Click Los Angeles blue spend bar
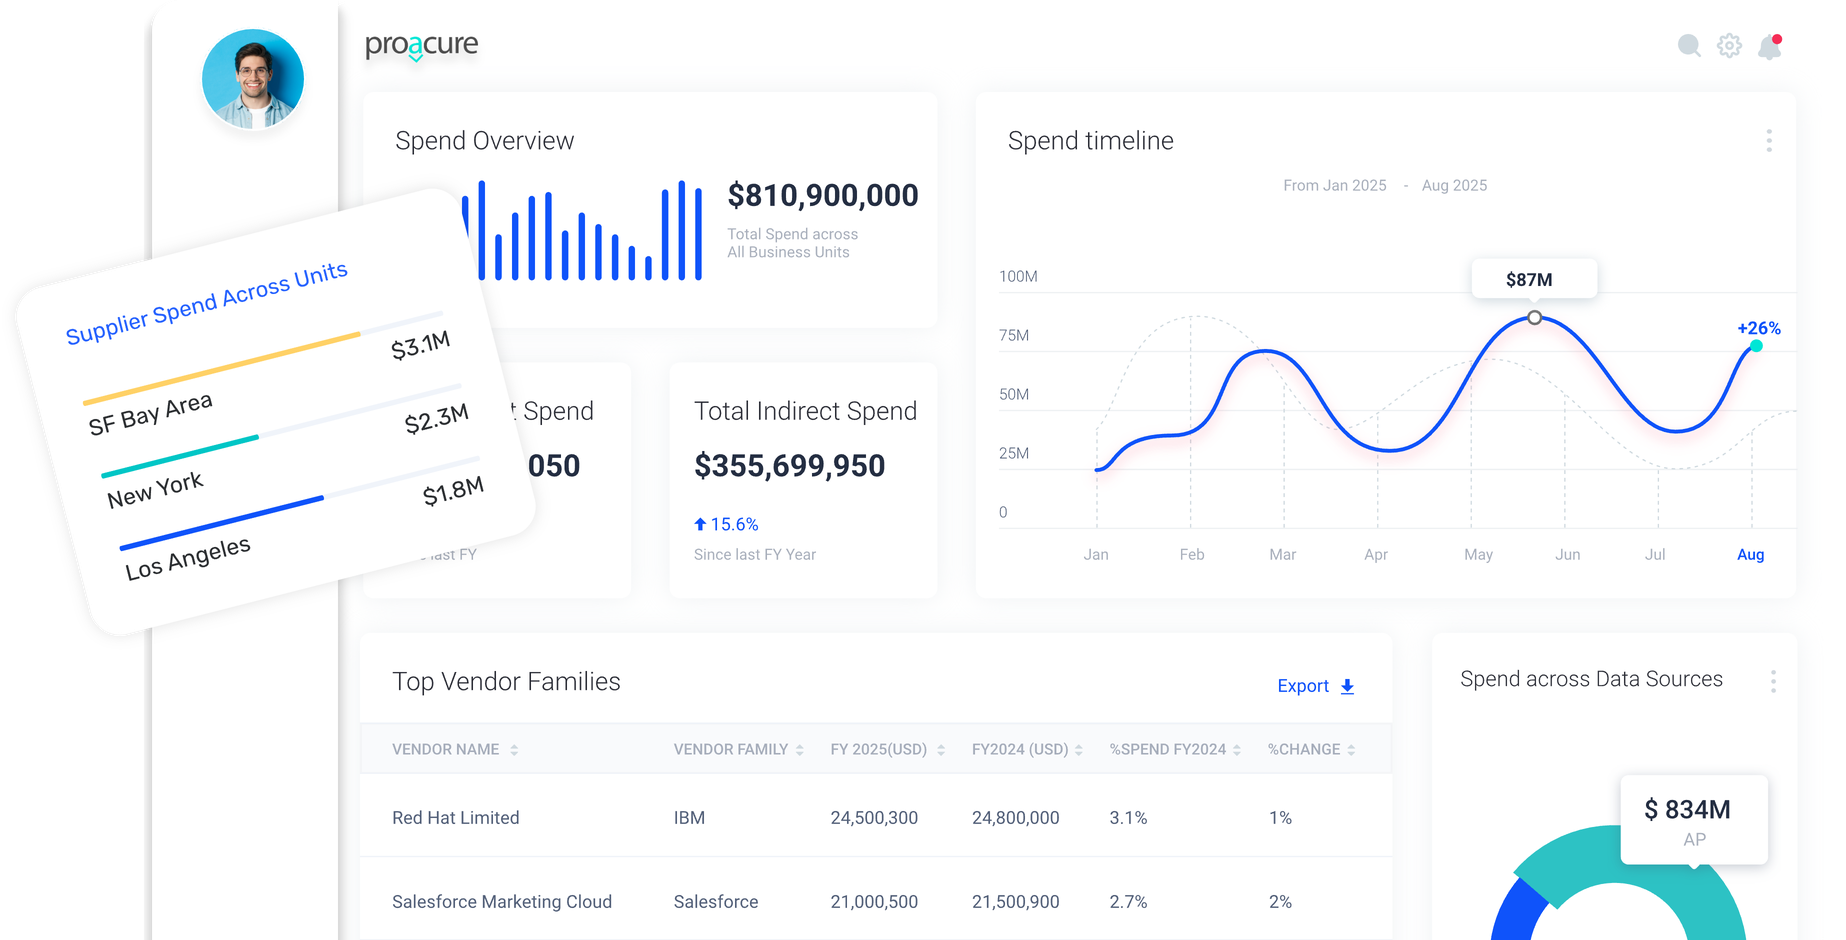Viewport: 1846px width, 940px height. 221,522
